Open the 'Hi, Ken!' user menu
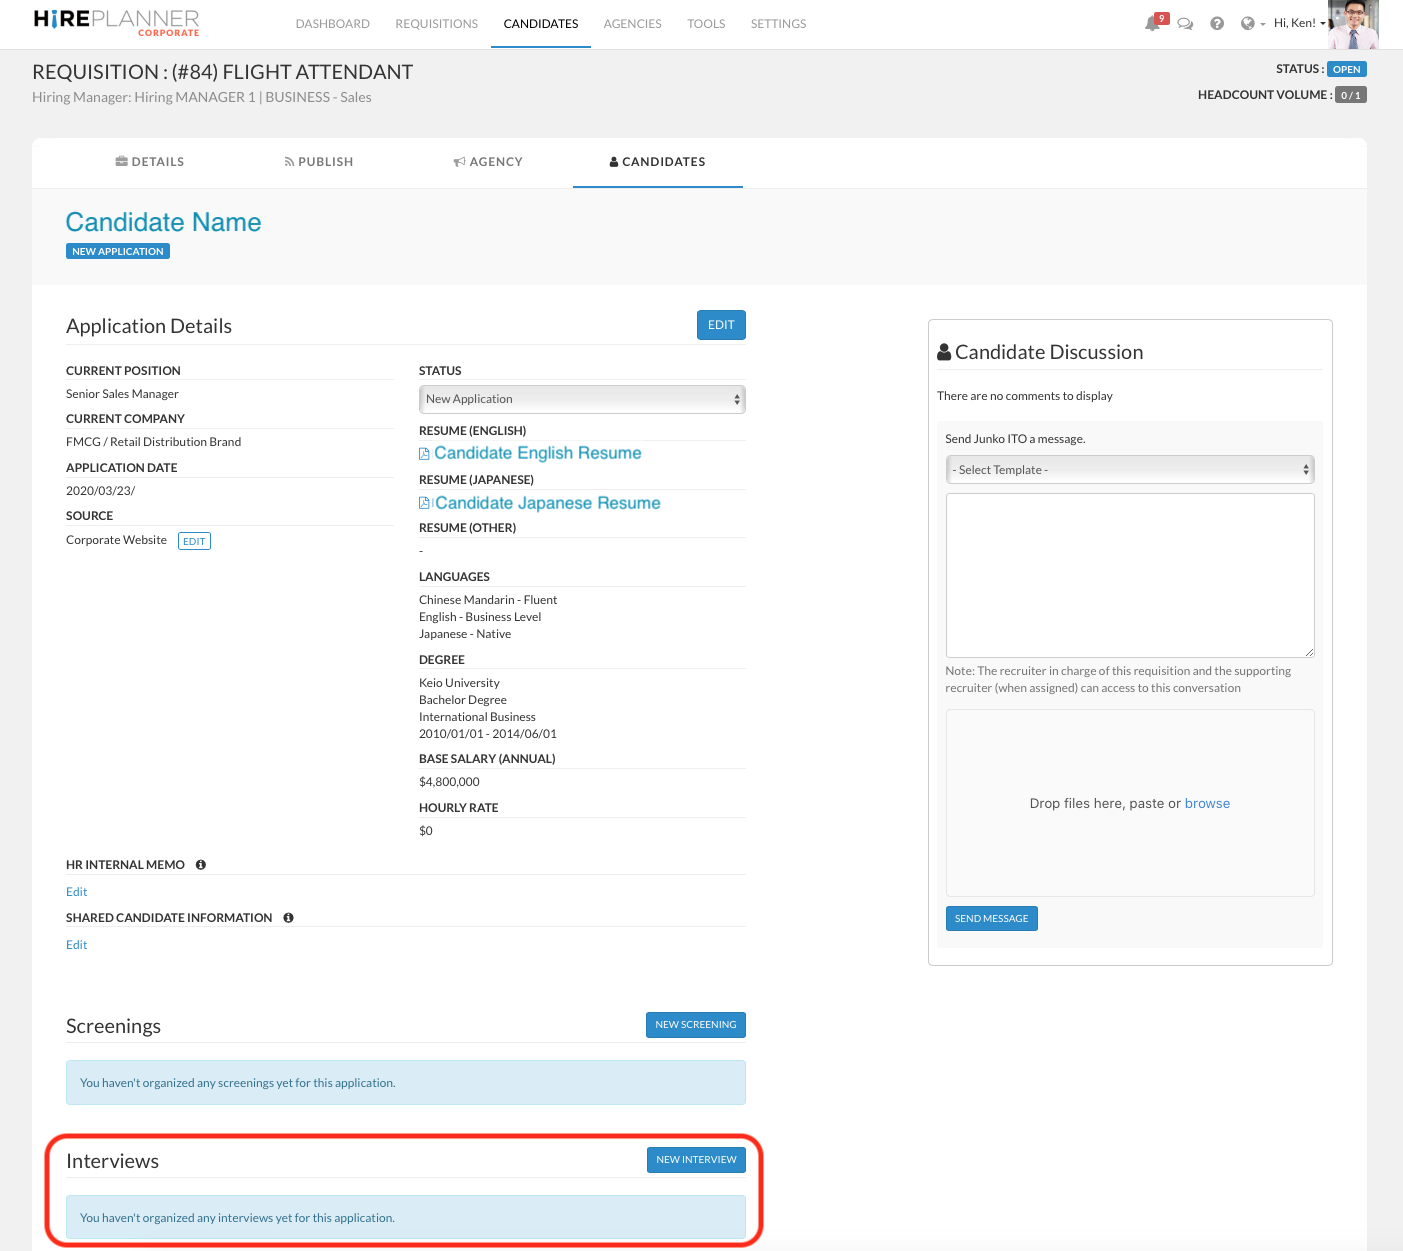This screenshot has height=1251, width=1403. 1298,23
